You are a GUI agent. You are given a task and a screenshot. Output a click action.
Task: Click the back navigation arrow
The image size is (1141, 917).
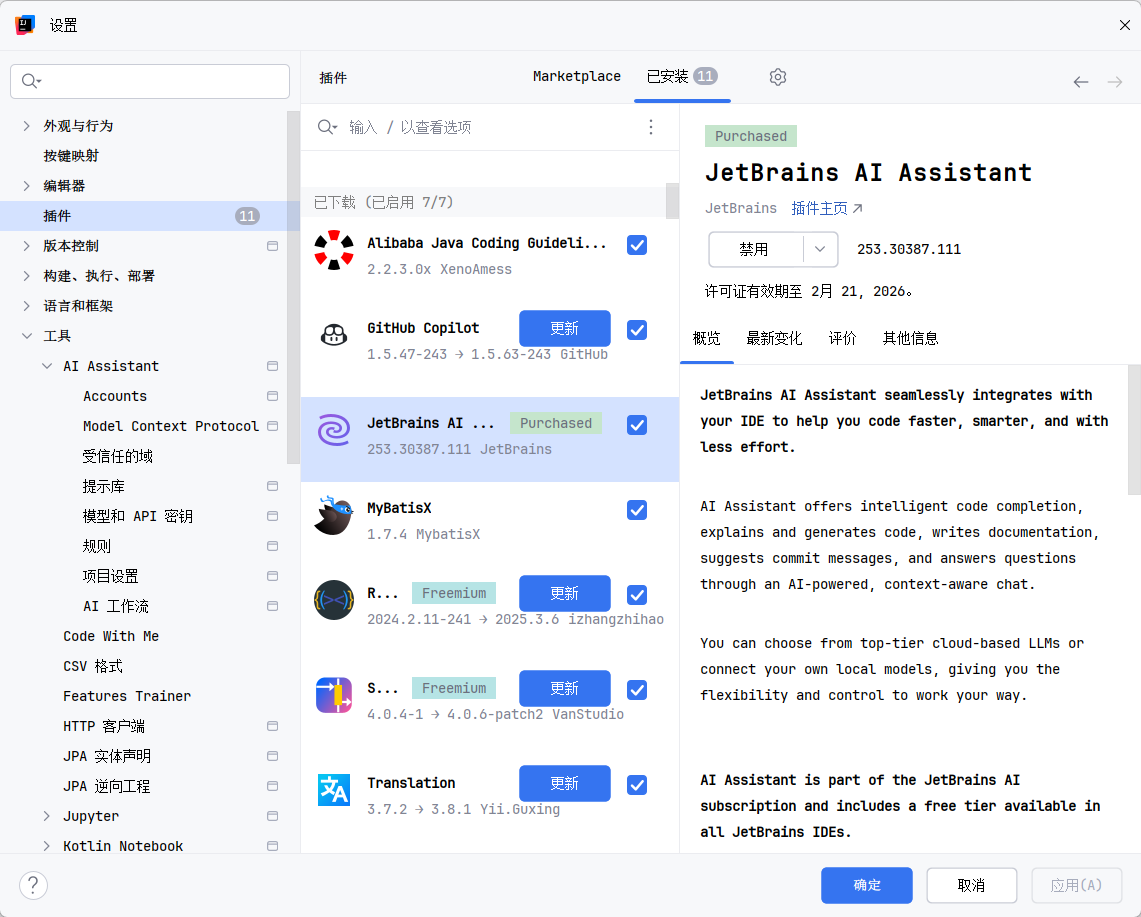[x=1080, y=82]
